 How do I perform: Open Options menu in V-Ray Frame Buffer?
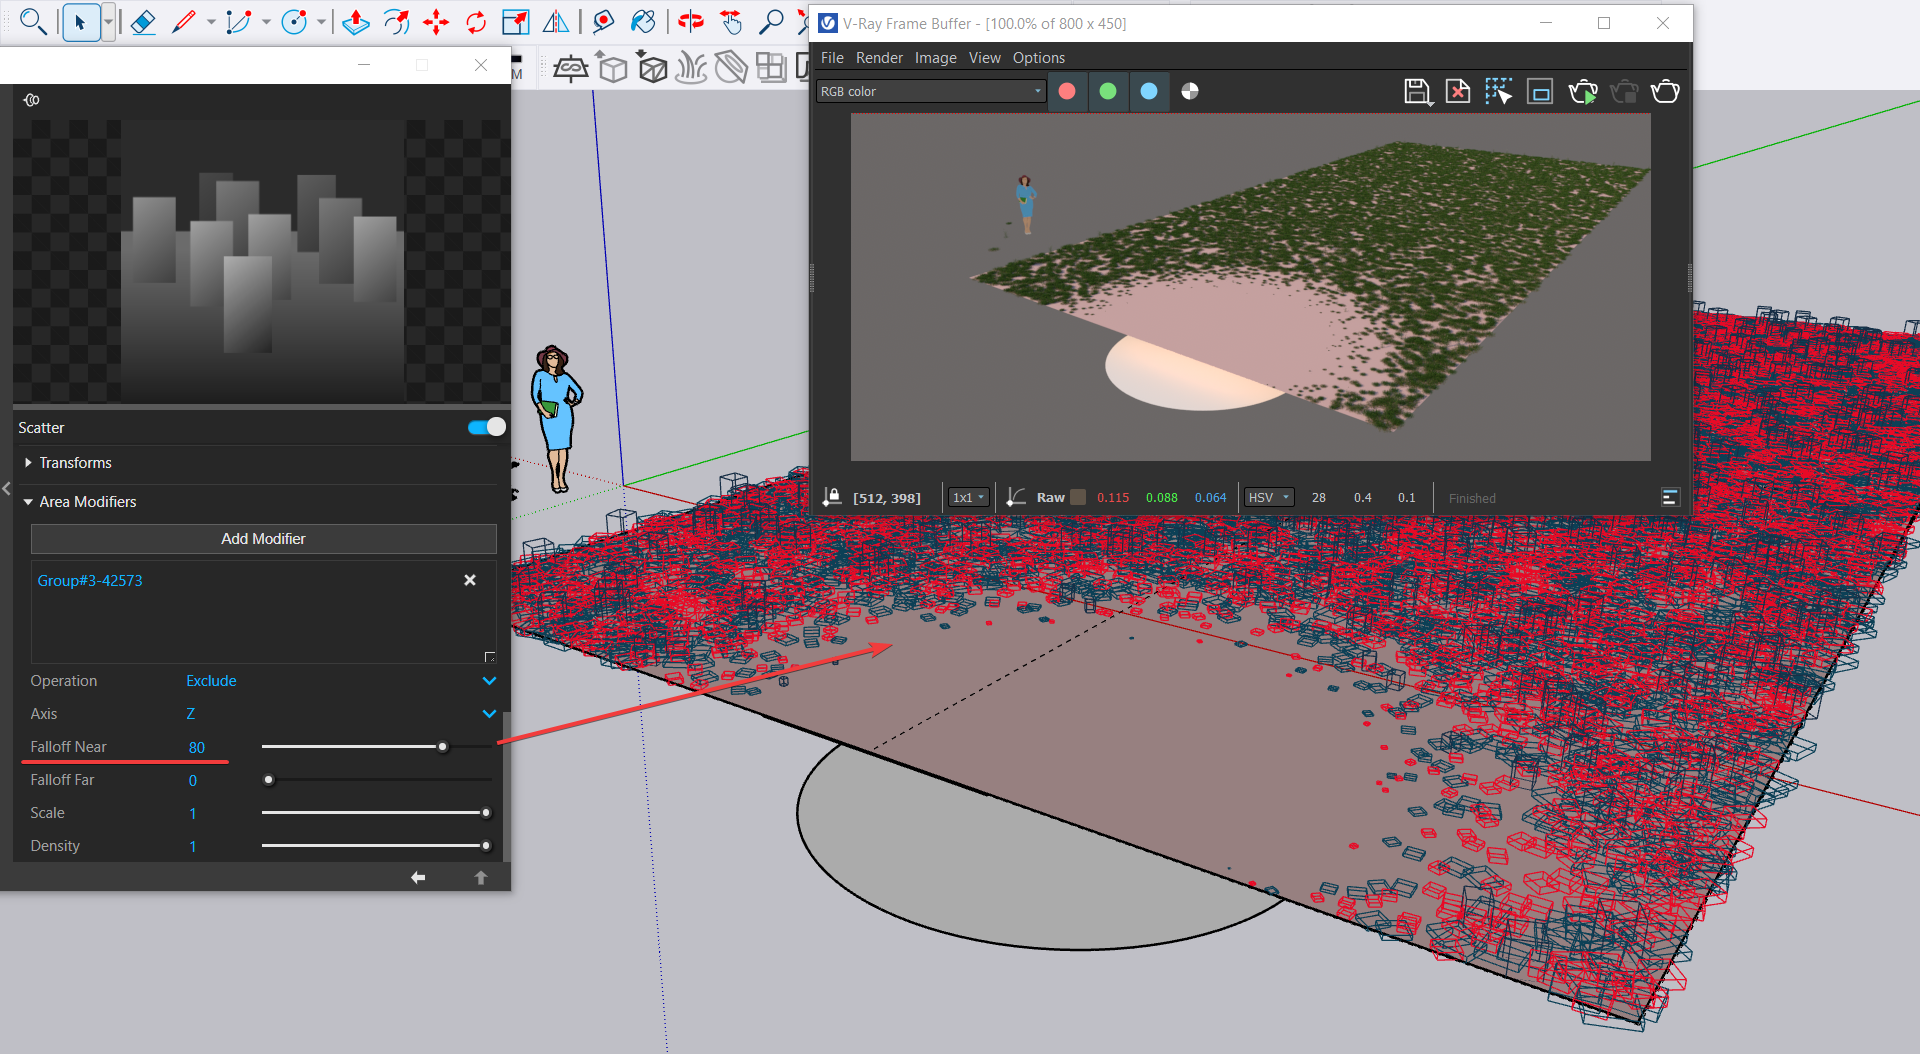pos(1038,58)
